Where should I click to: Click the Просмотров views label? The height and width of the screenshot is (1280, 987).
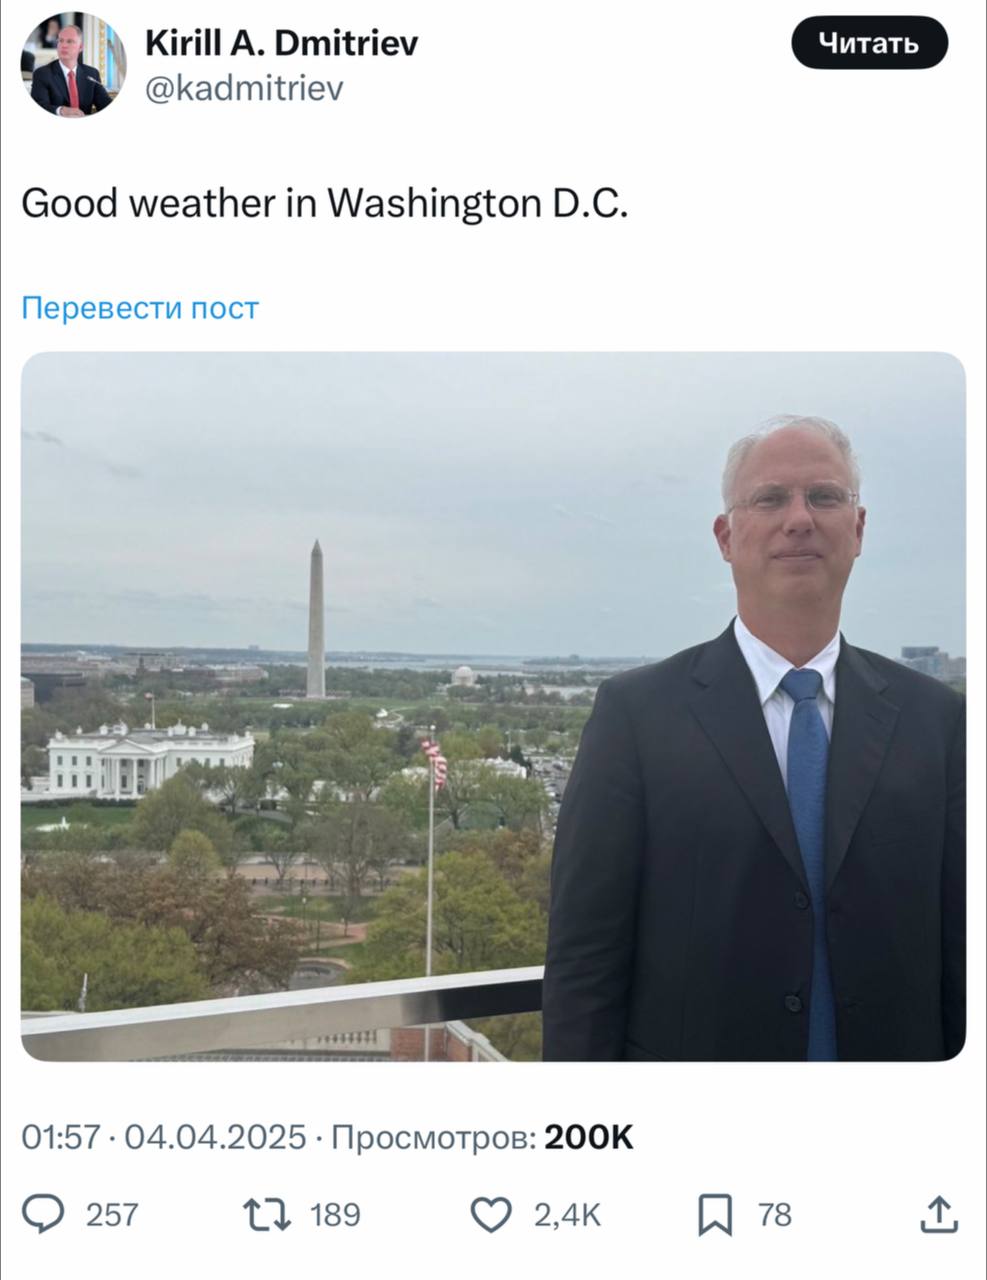[x=432, y=1138]
